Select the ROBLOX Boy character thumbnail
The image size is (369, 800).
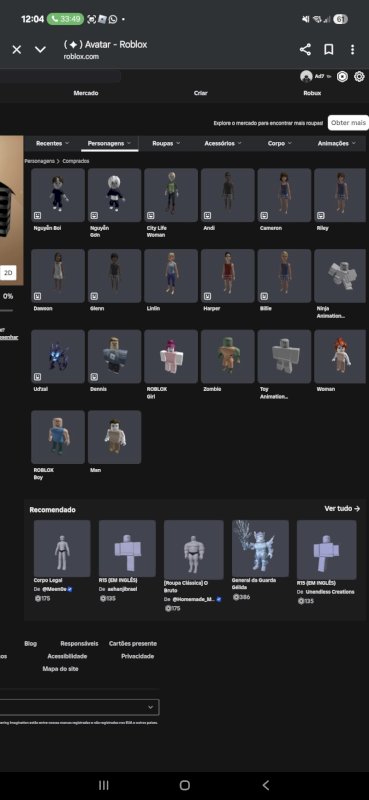click(58, 437)
